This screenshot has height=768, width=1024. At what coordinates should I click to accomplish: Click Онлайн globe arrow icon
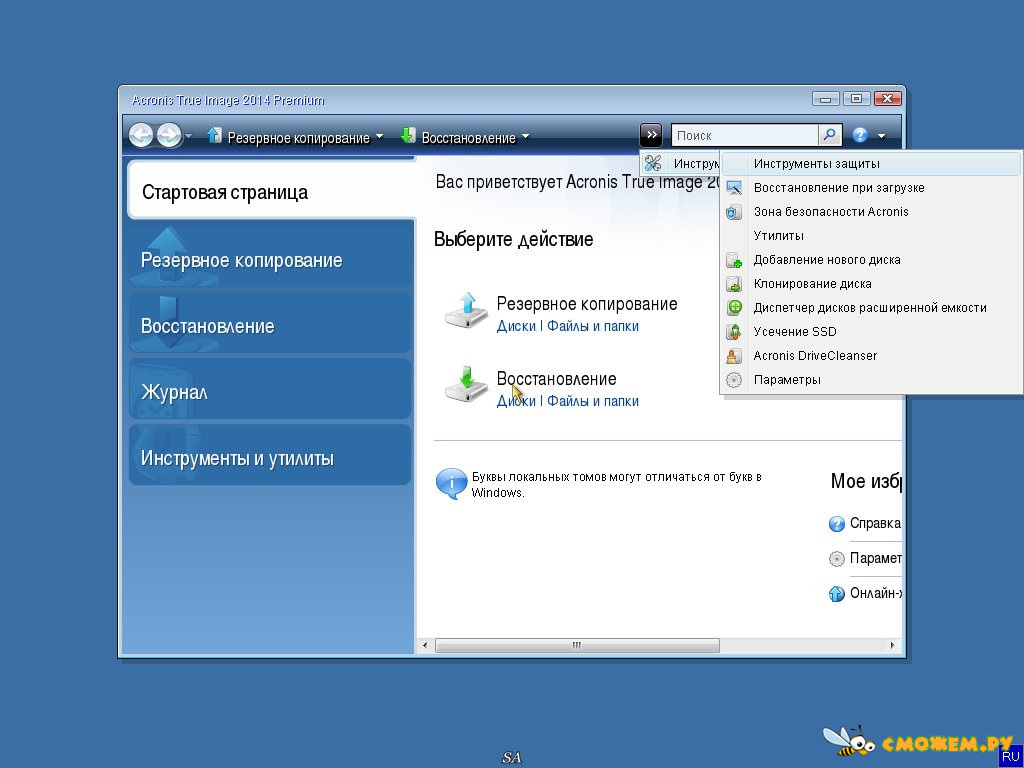click(x=837, y=594)
